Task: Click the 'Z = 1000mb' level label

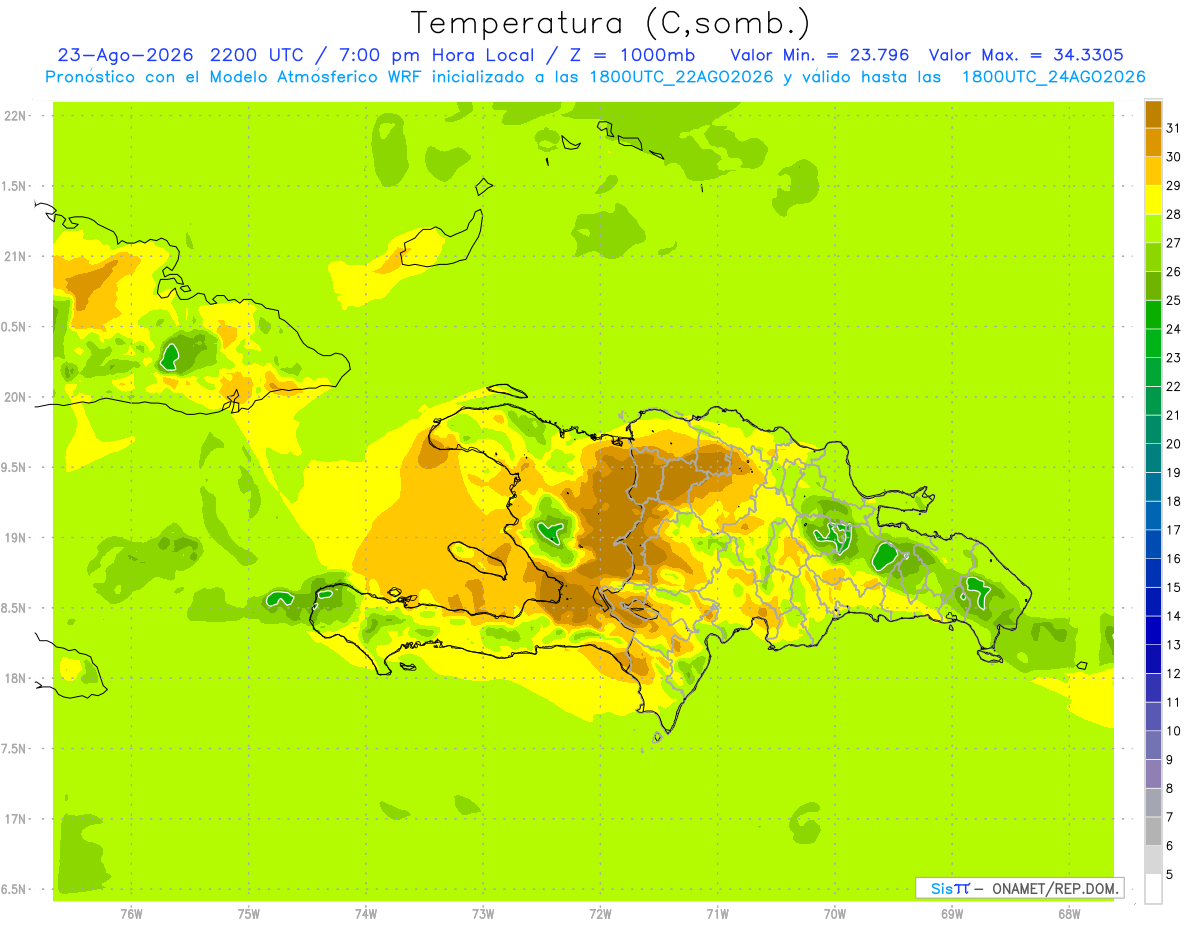Action: pyautogui.click(x=632, y=55)
